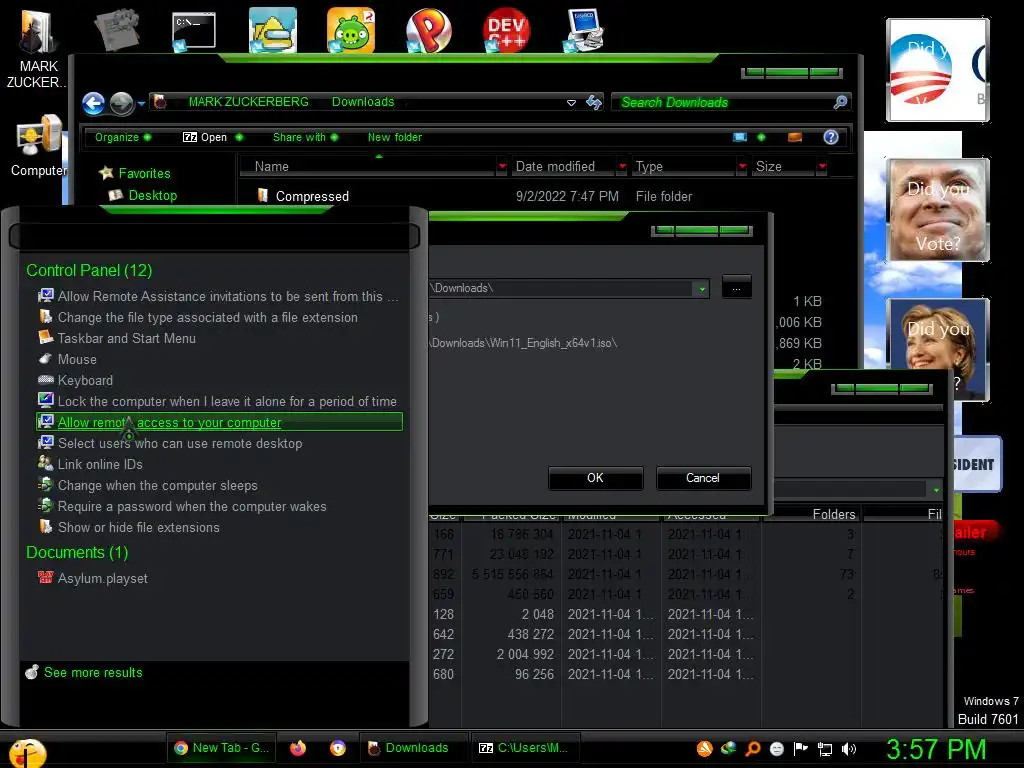Open the Start orb smiley button
The width and height of the screenshot is (1024, 768).
point(27,752)
